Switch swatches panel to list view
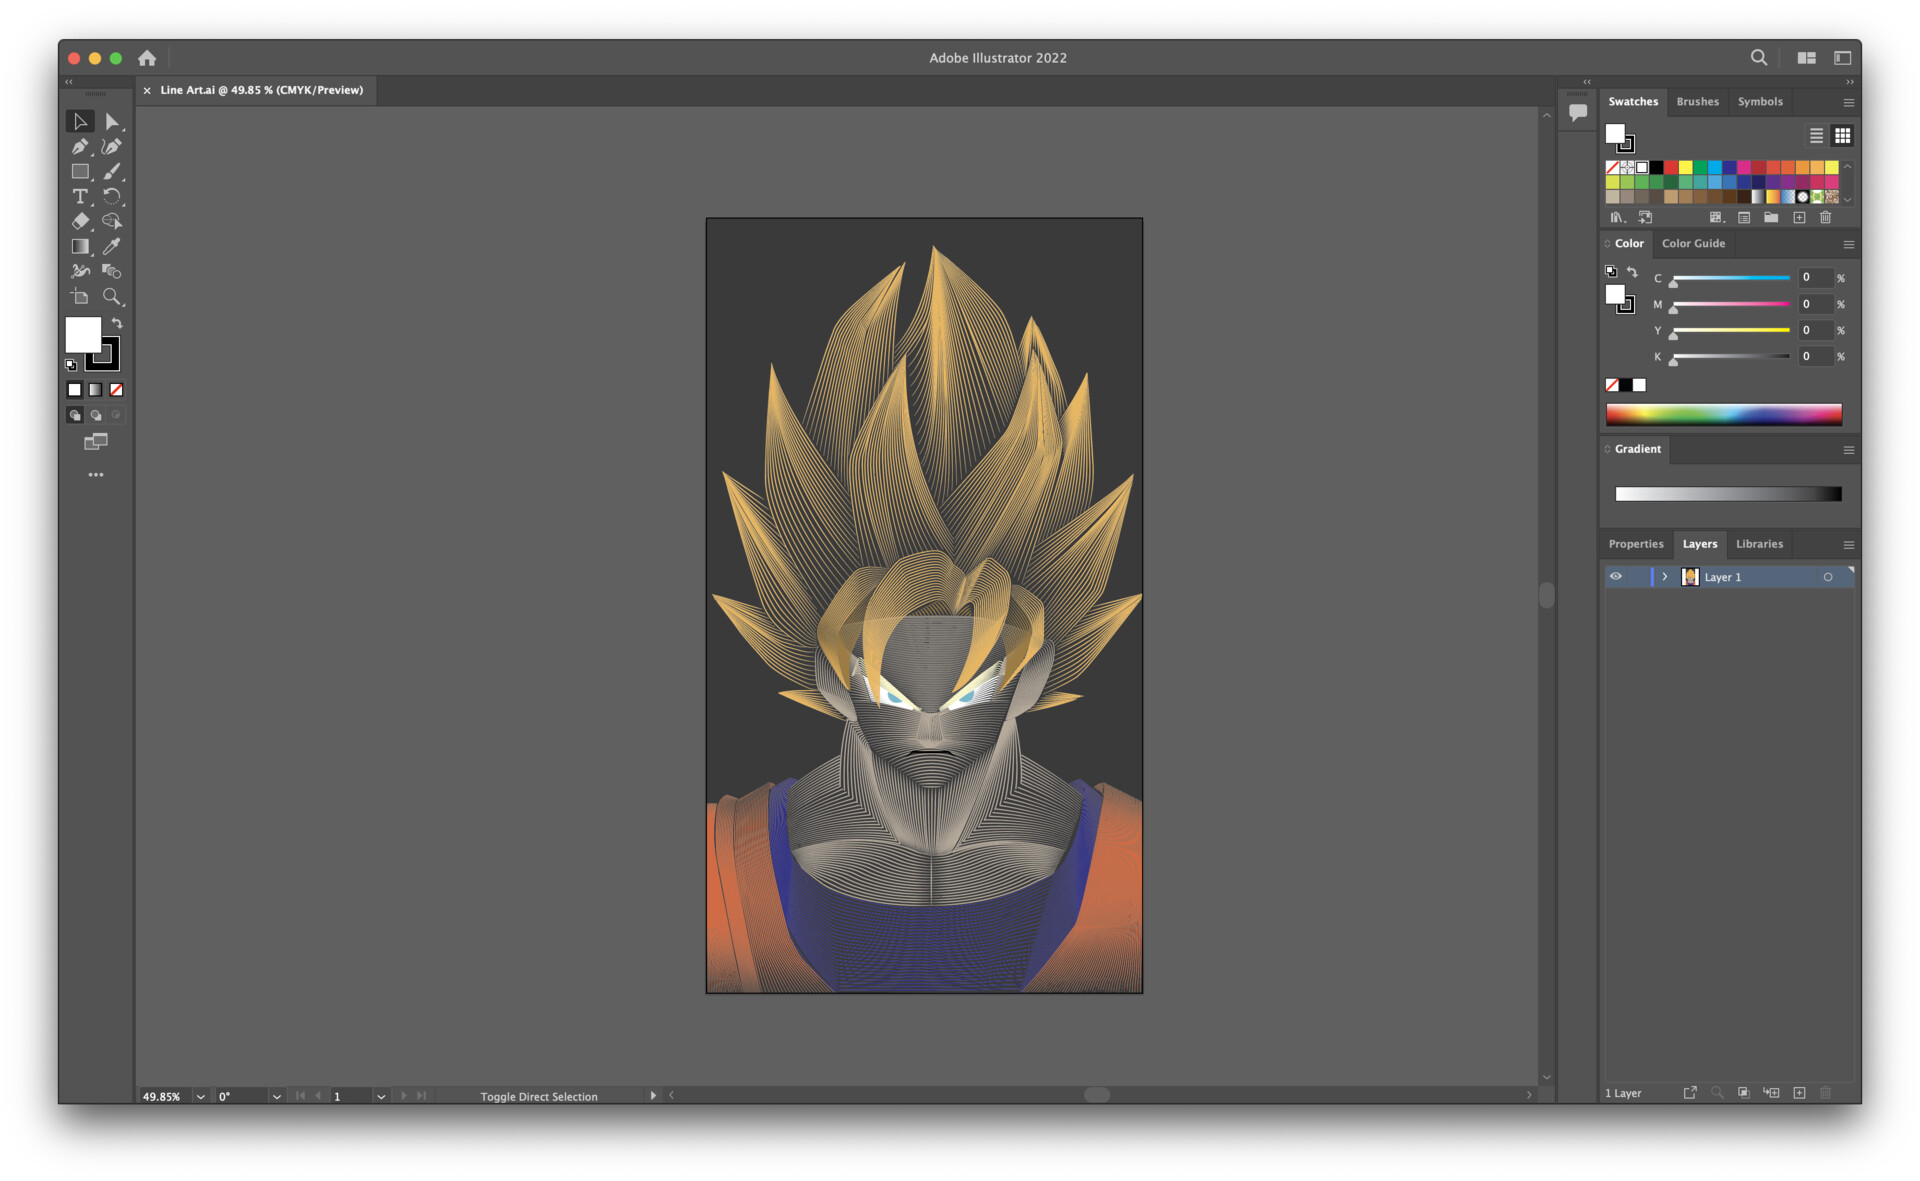This screenshot has height=1181, width=1920. click(1816, 136)
